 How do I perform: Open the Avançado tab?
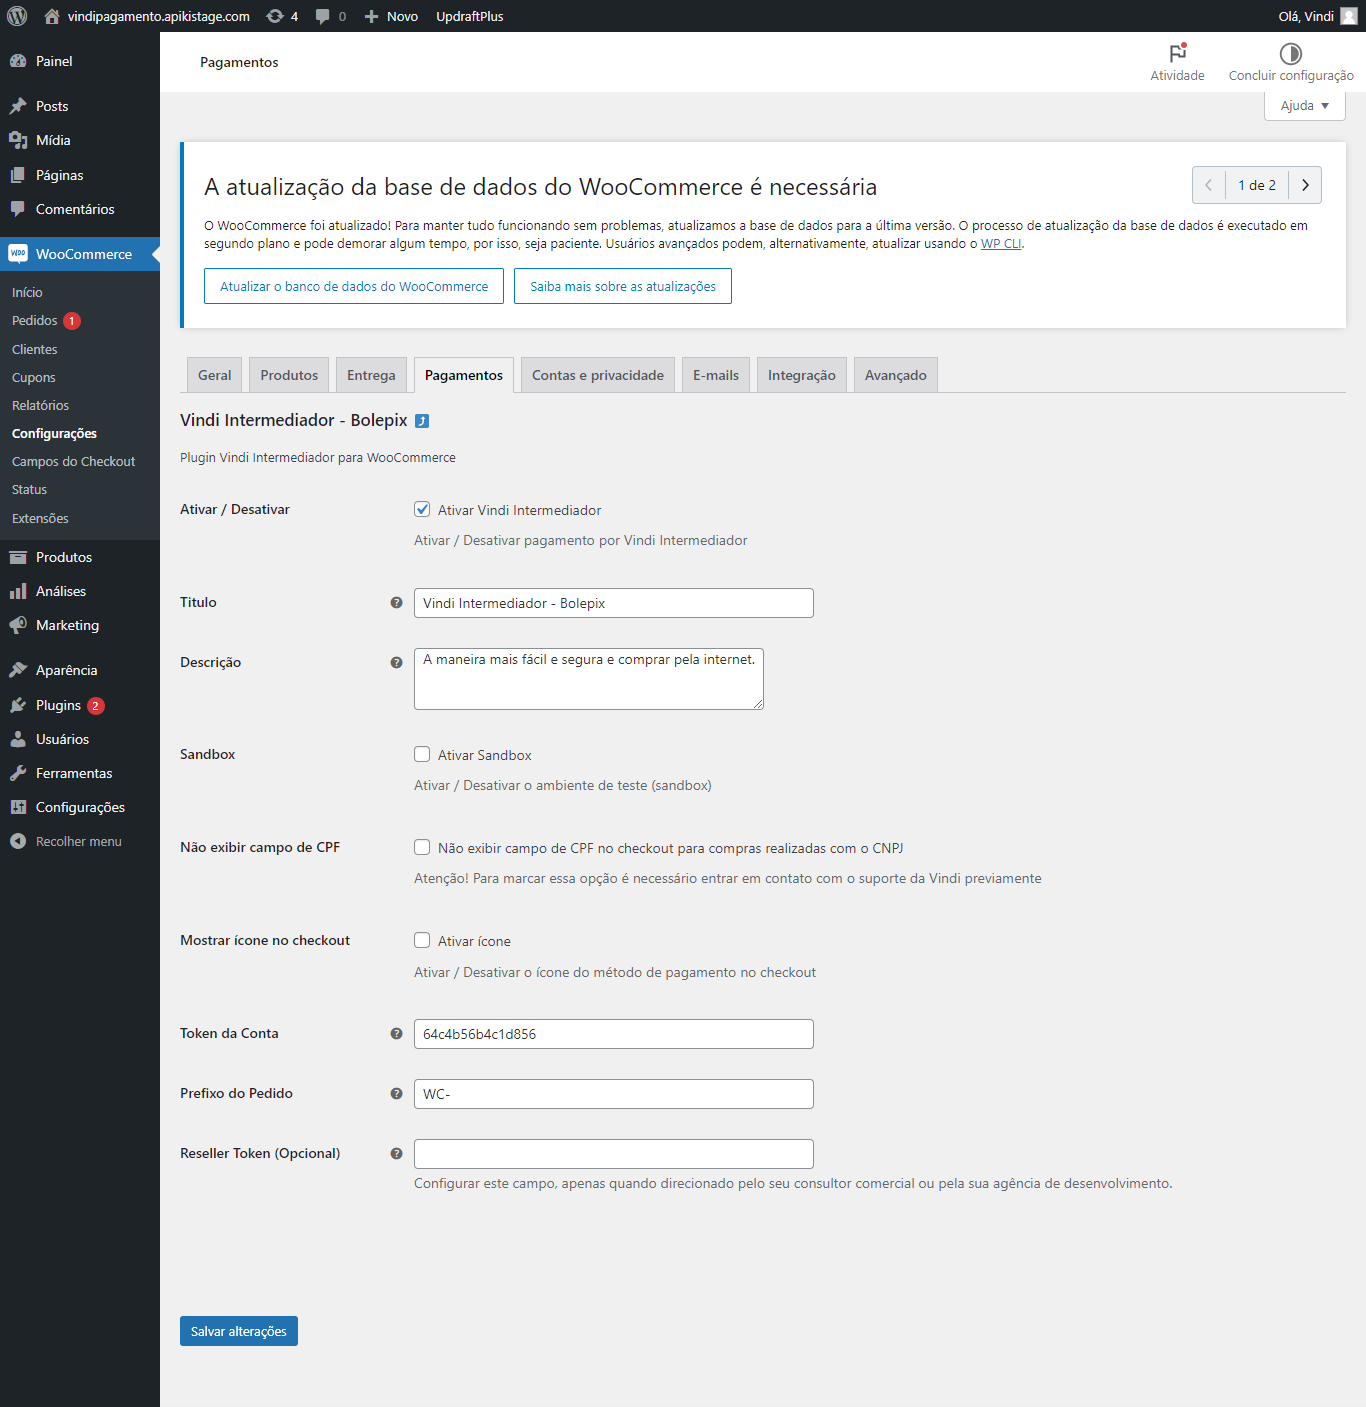(x=896, y=375)
